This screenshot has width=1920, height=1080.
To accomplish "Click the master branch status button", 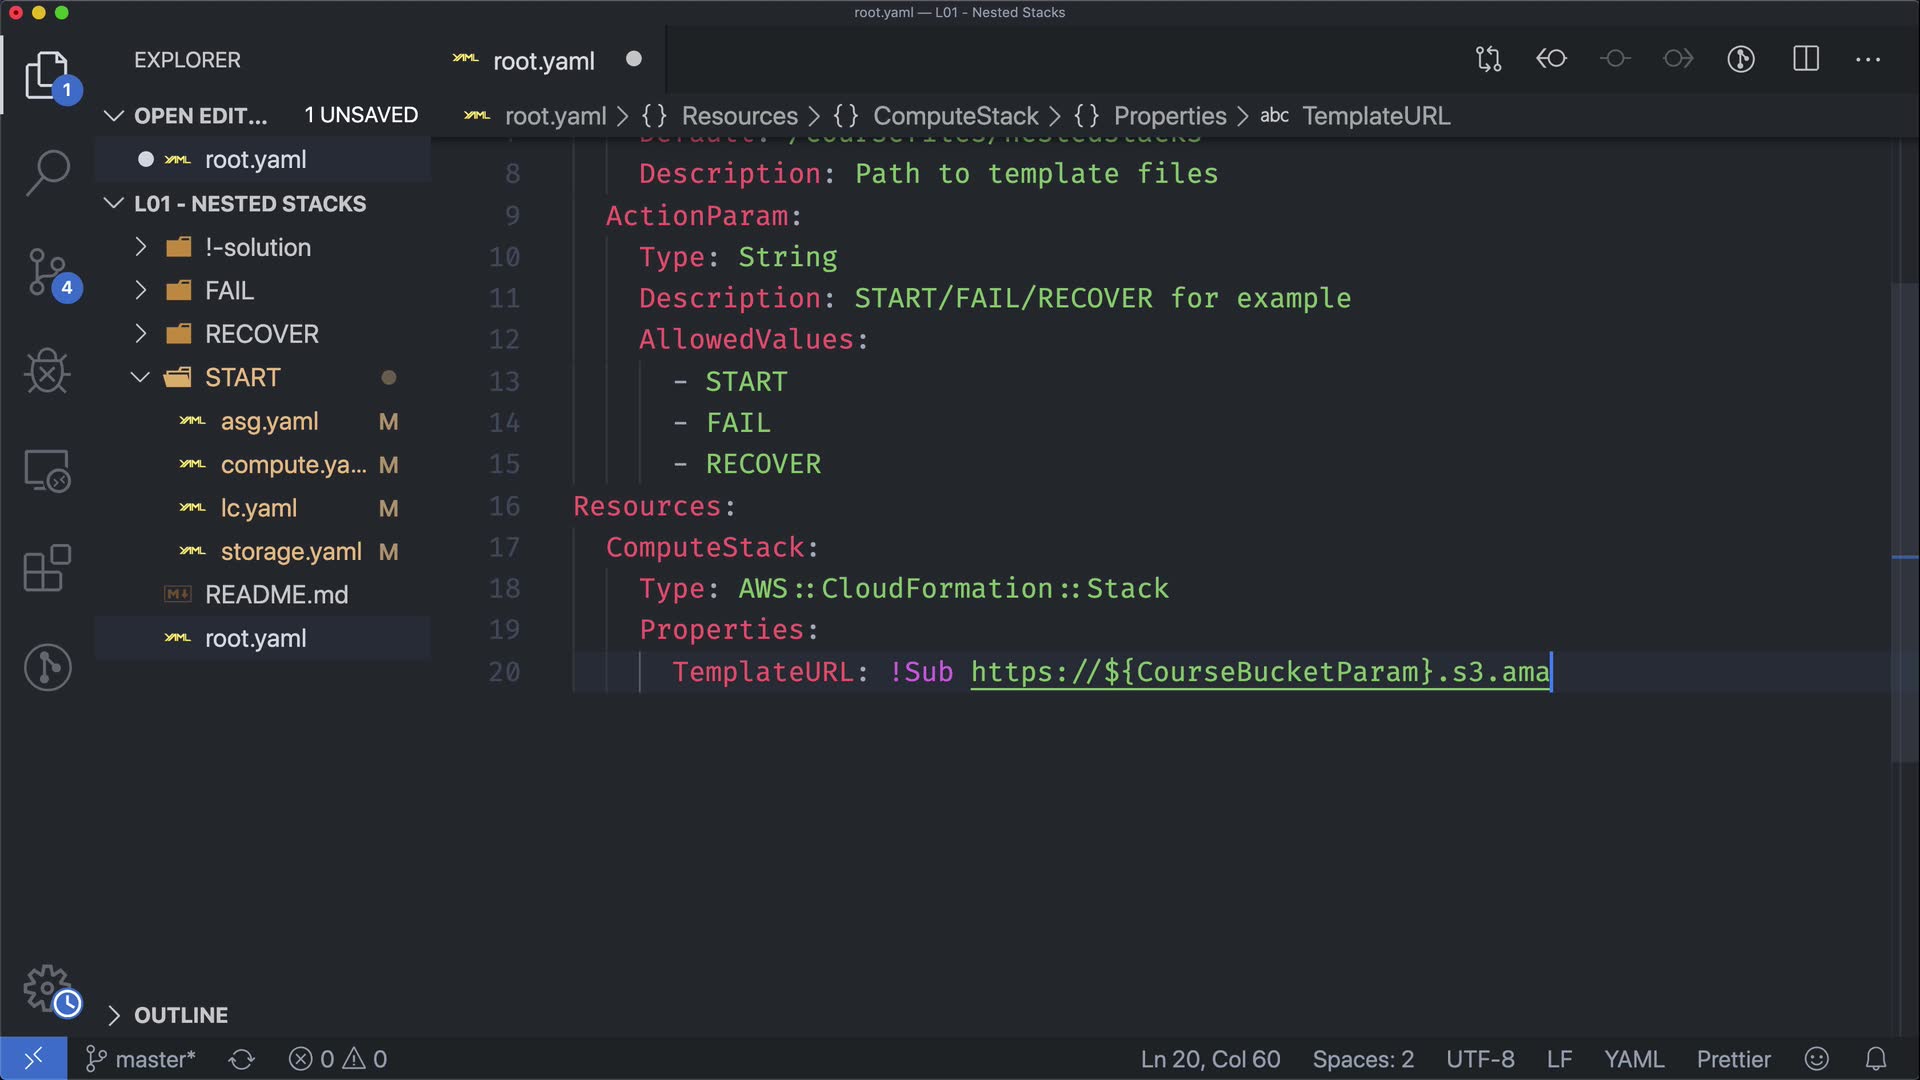I will (x=141, y=1059).
